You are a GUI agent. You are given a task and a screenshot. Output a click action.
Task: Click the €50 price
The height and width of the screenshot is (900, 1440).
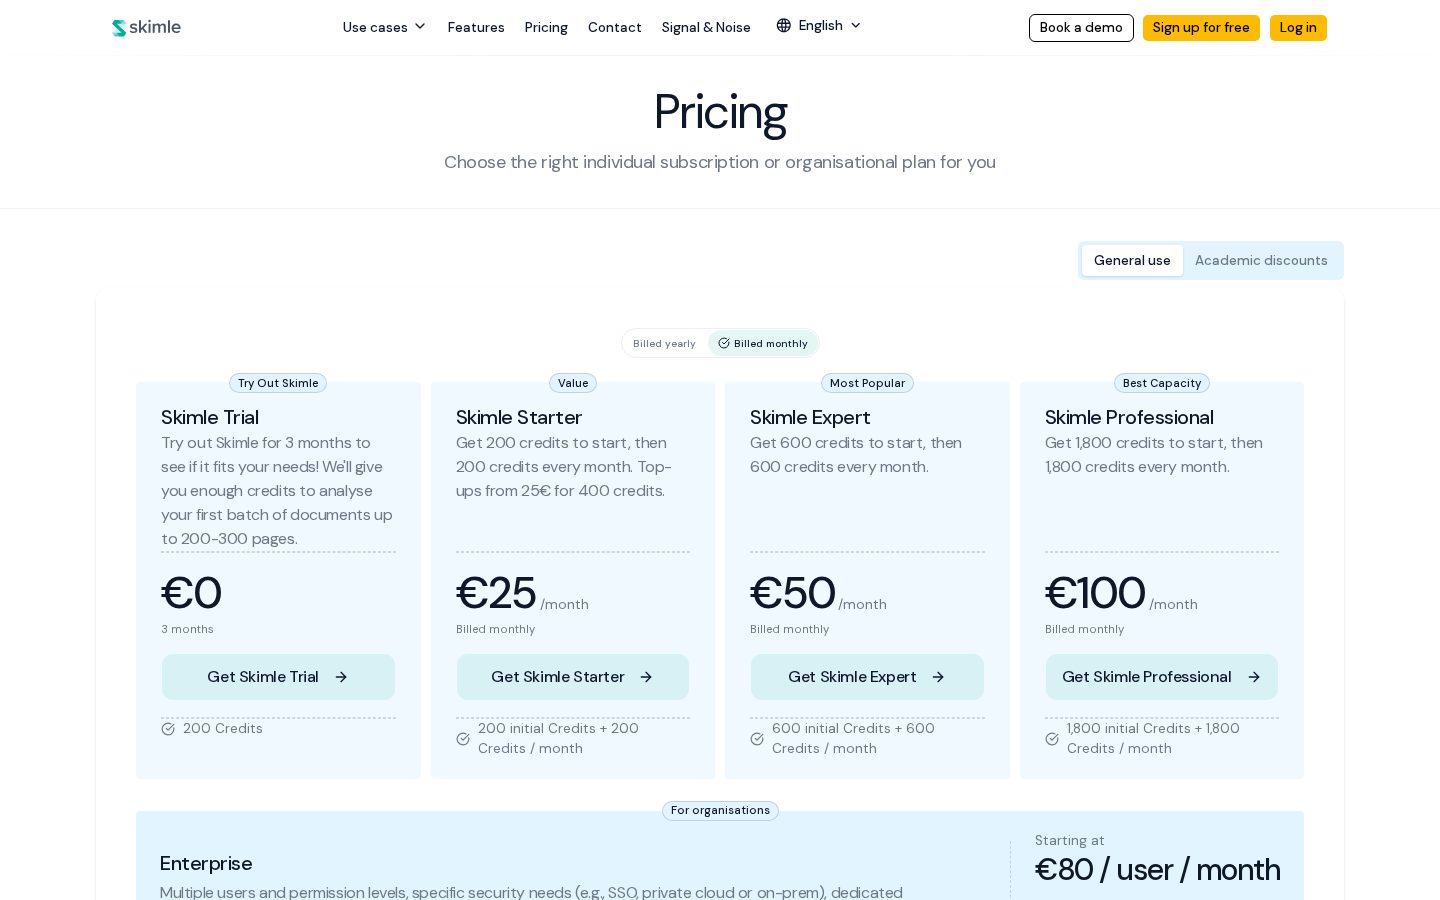(x=793, y=593)
